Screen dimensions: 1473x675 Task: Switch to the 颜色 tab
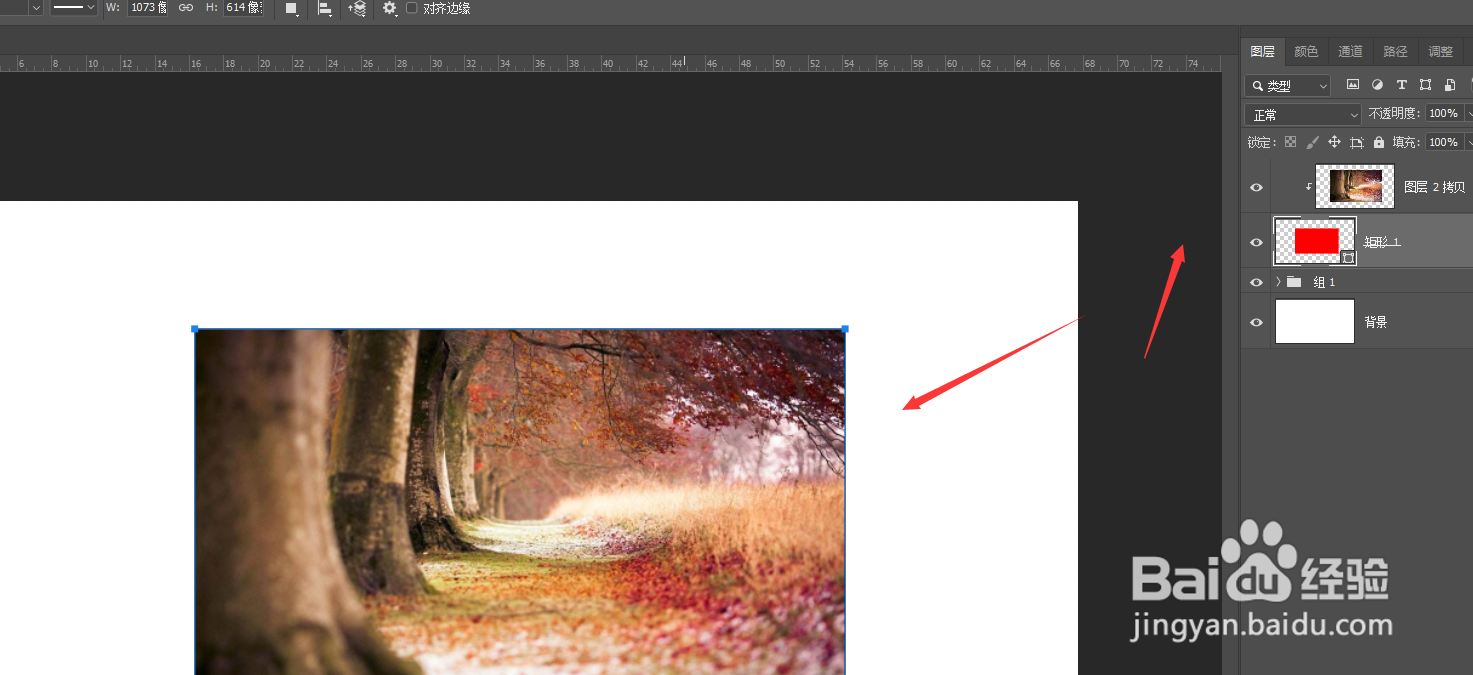pyautogui.click(x=1306, y=52)
